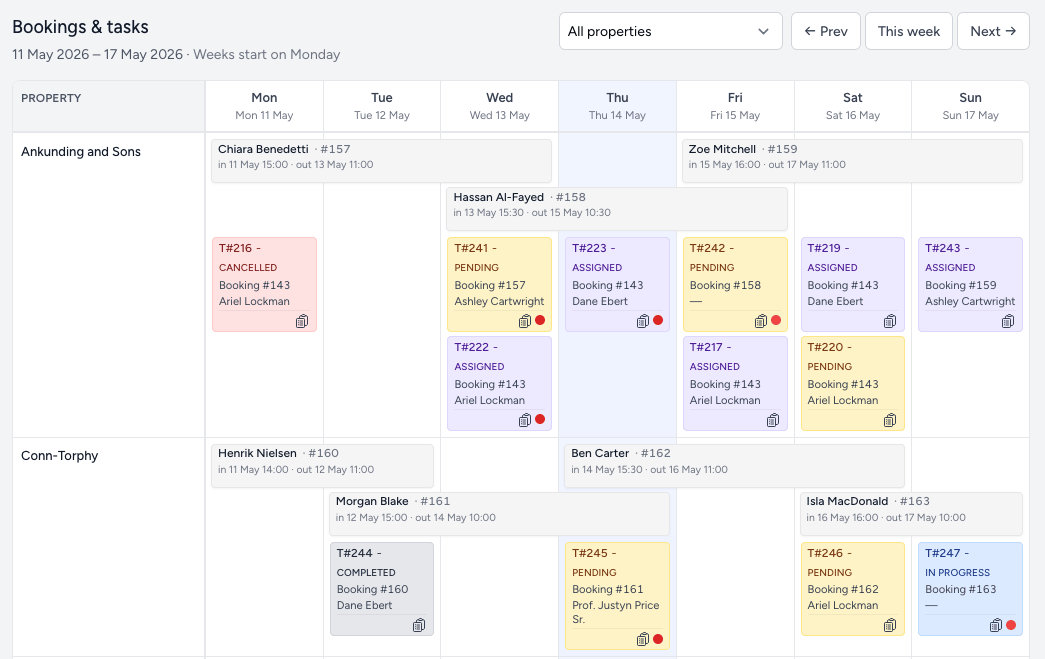Open Hassan Al-Fayed booking #158
Screen dimensions: 1045x659
click(616, 209)
